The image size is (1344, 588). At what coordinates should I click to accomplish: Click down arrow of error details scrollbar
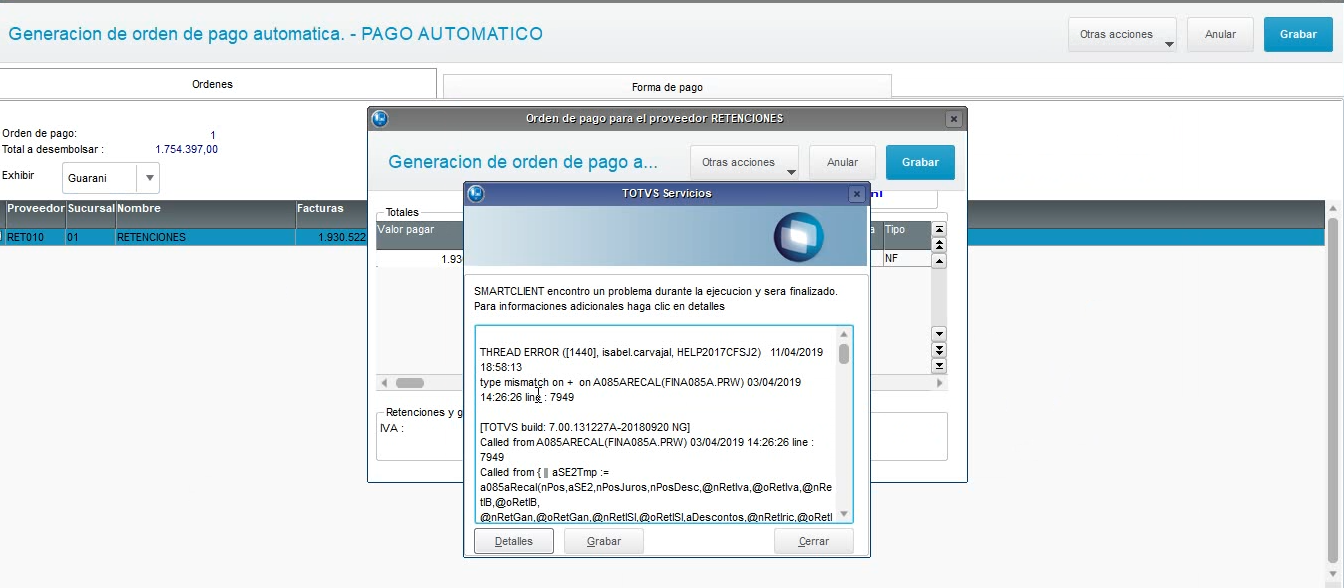point(844,514)
